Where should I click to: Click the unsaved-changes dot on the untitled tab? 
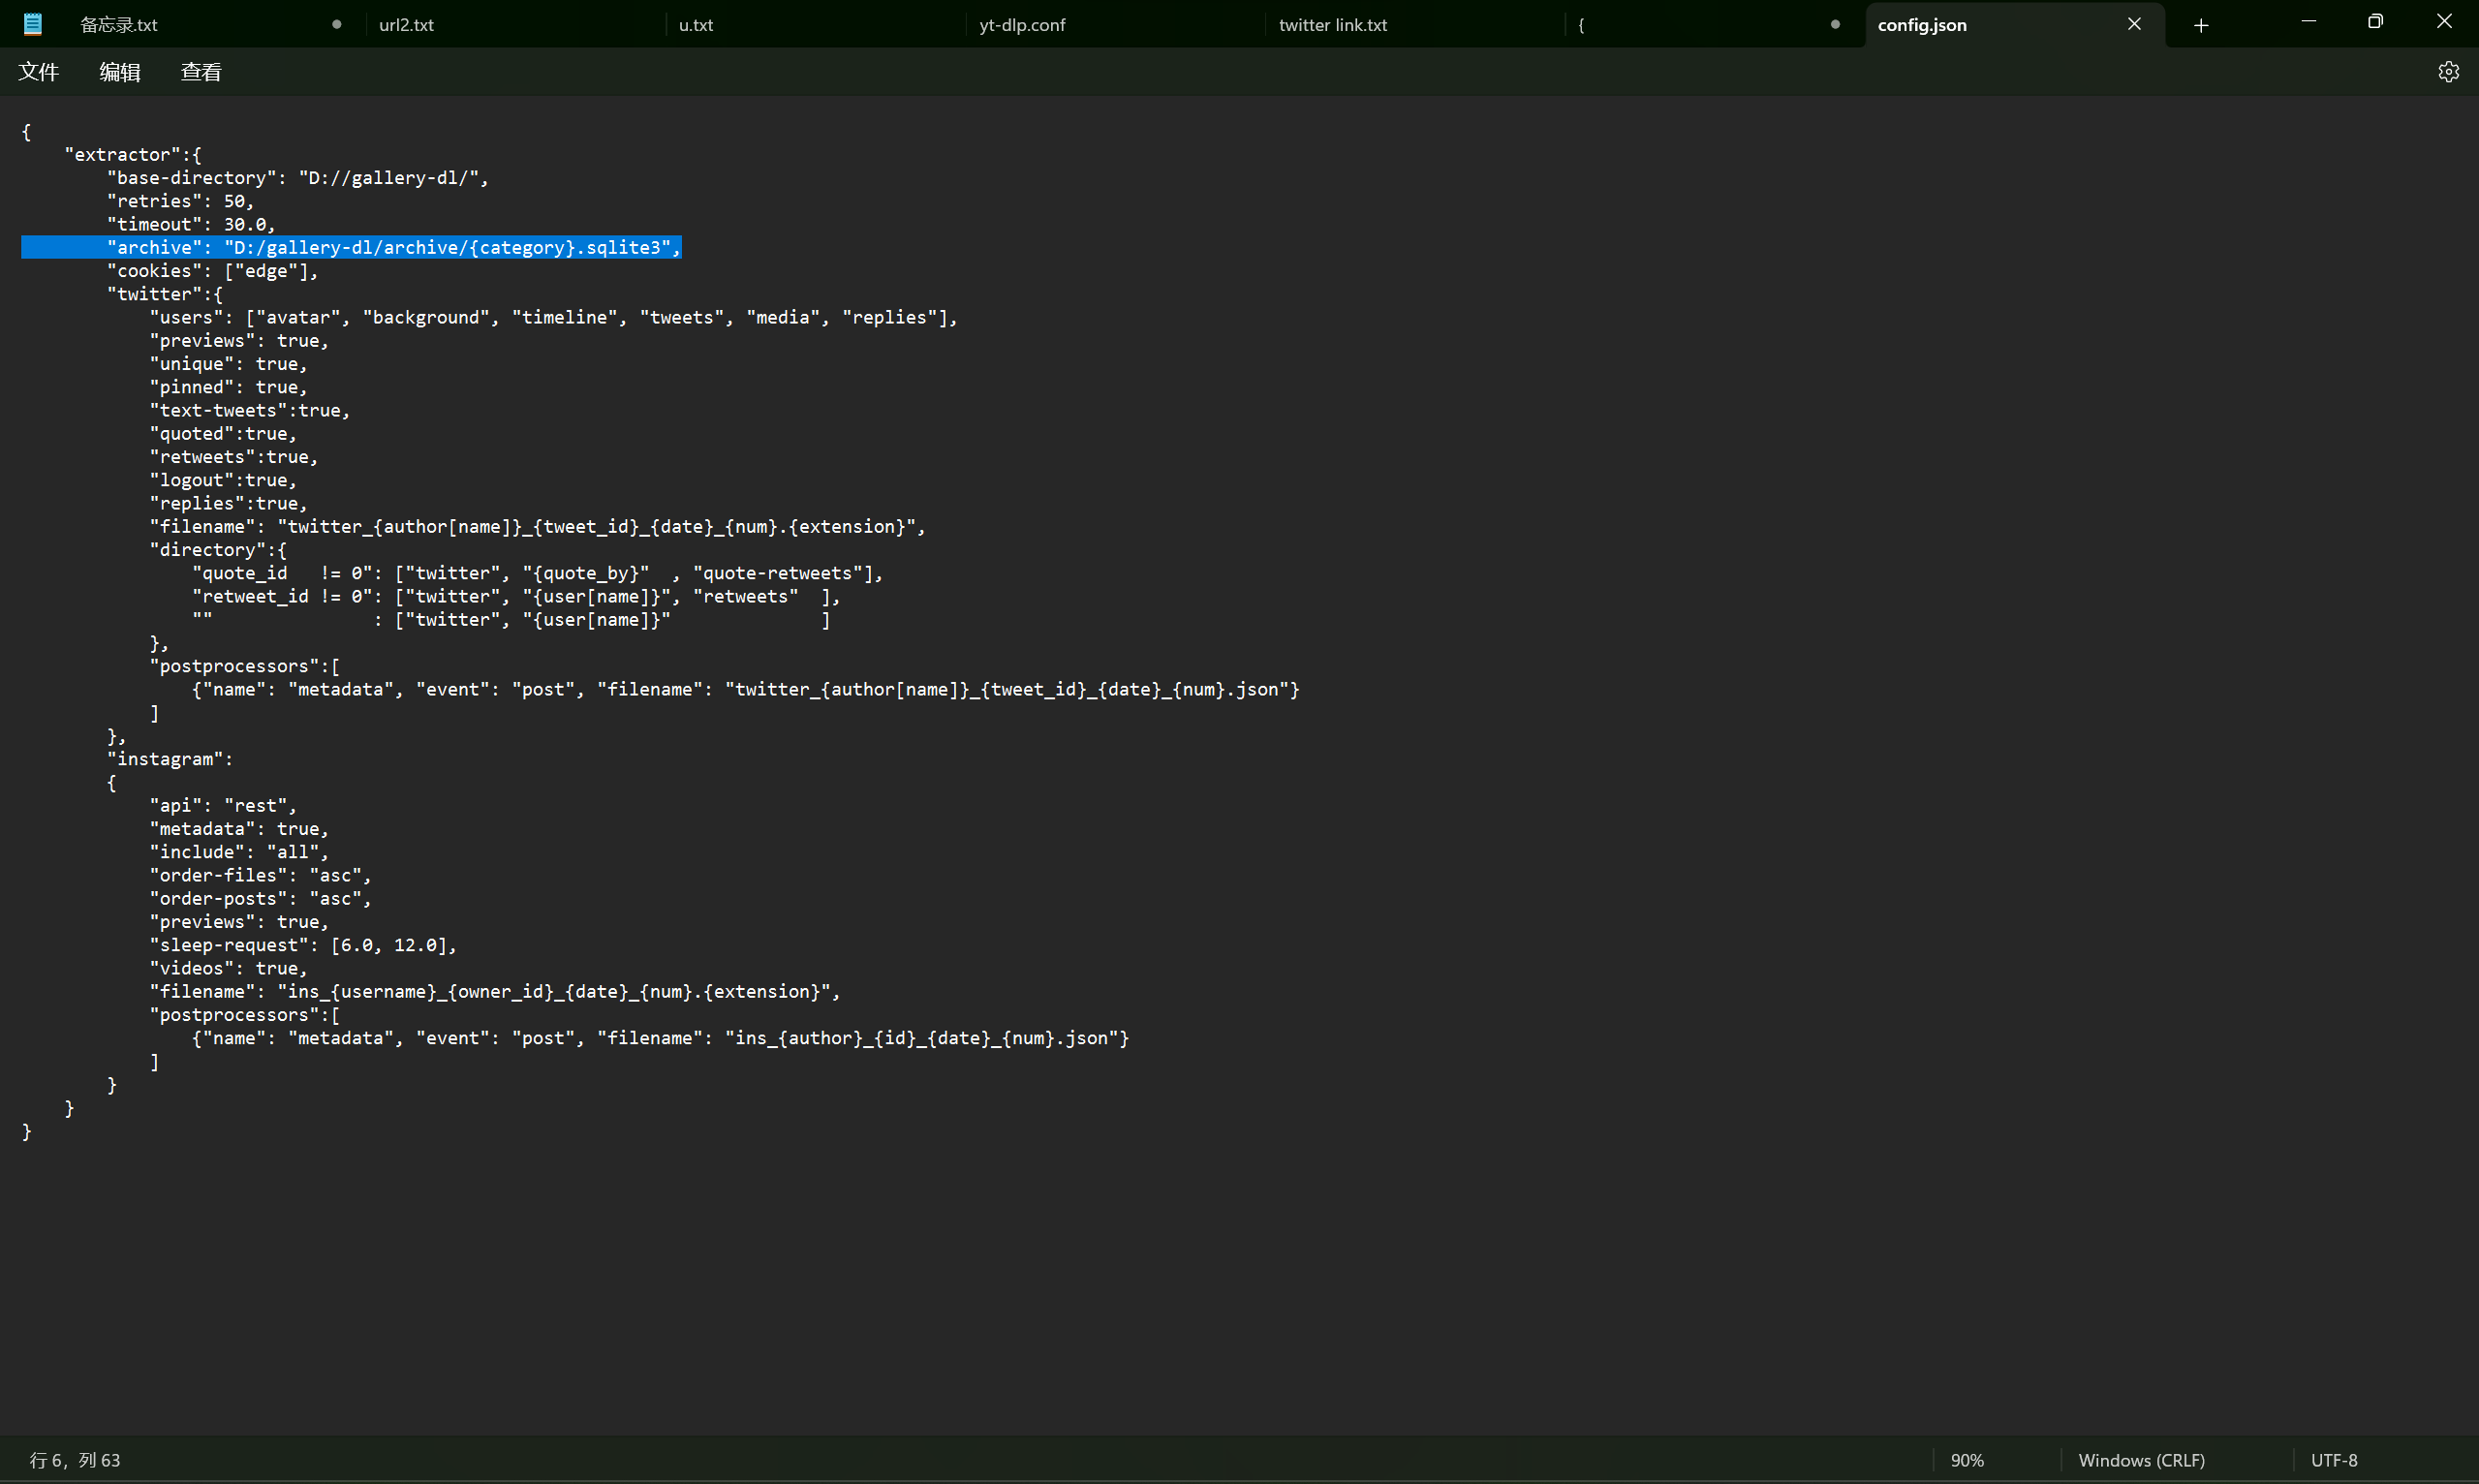tap(1835, 24)
